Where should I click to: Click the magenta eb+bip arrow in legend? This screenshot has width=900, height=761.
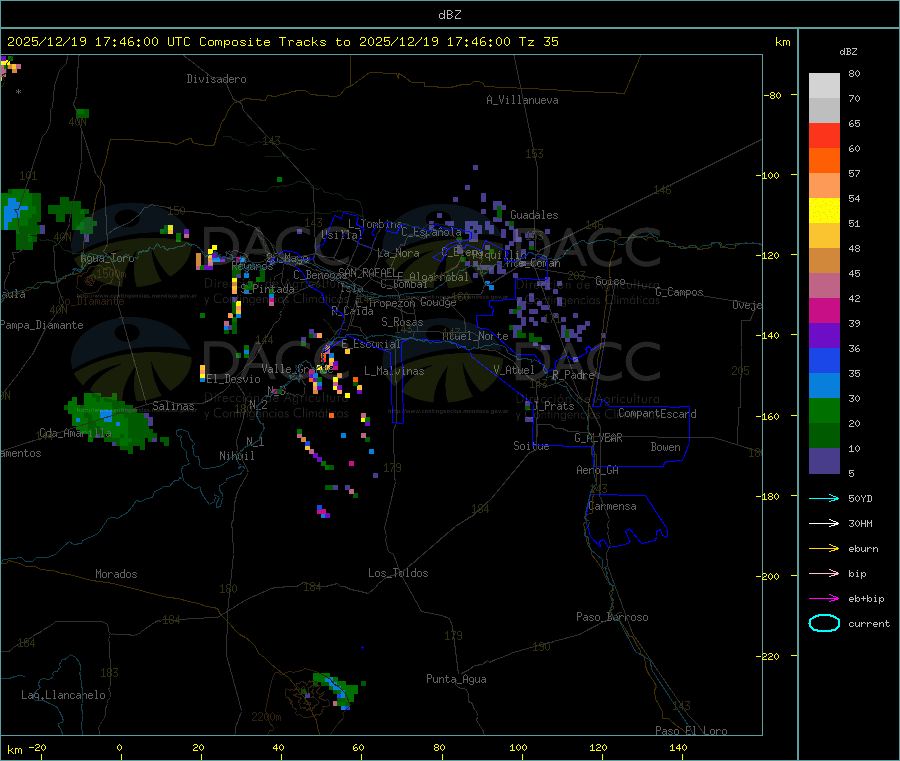(824, 599)
